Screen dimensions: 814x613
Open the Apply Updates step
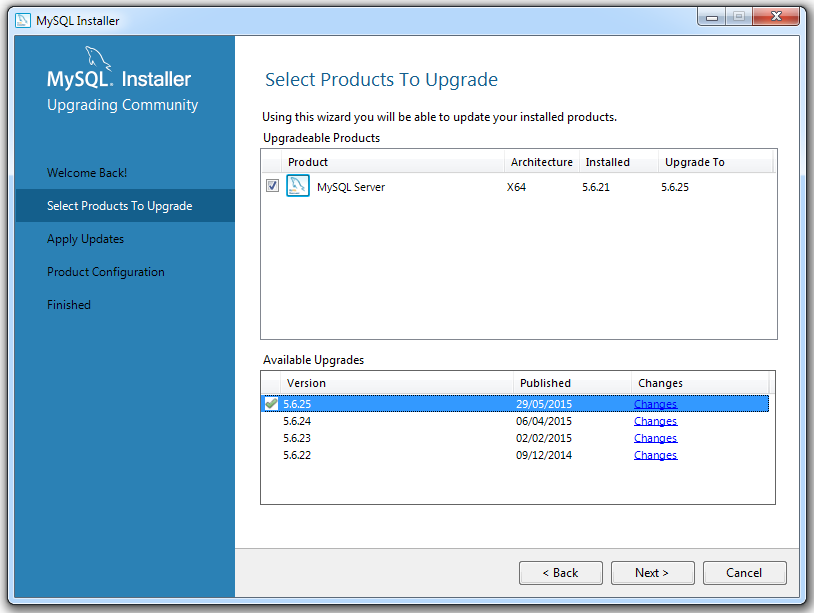point(85,239)
